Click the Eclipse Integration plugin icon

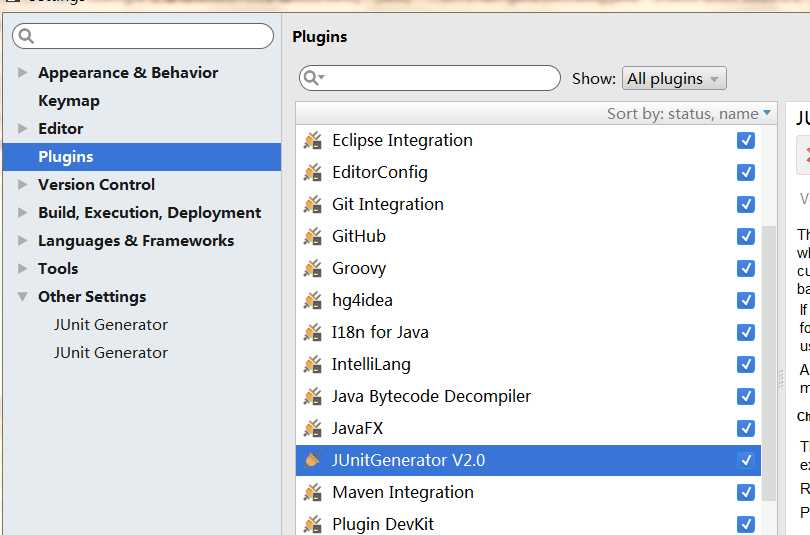313,140
